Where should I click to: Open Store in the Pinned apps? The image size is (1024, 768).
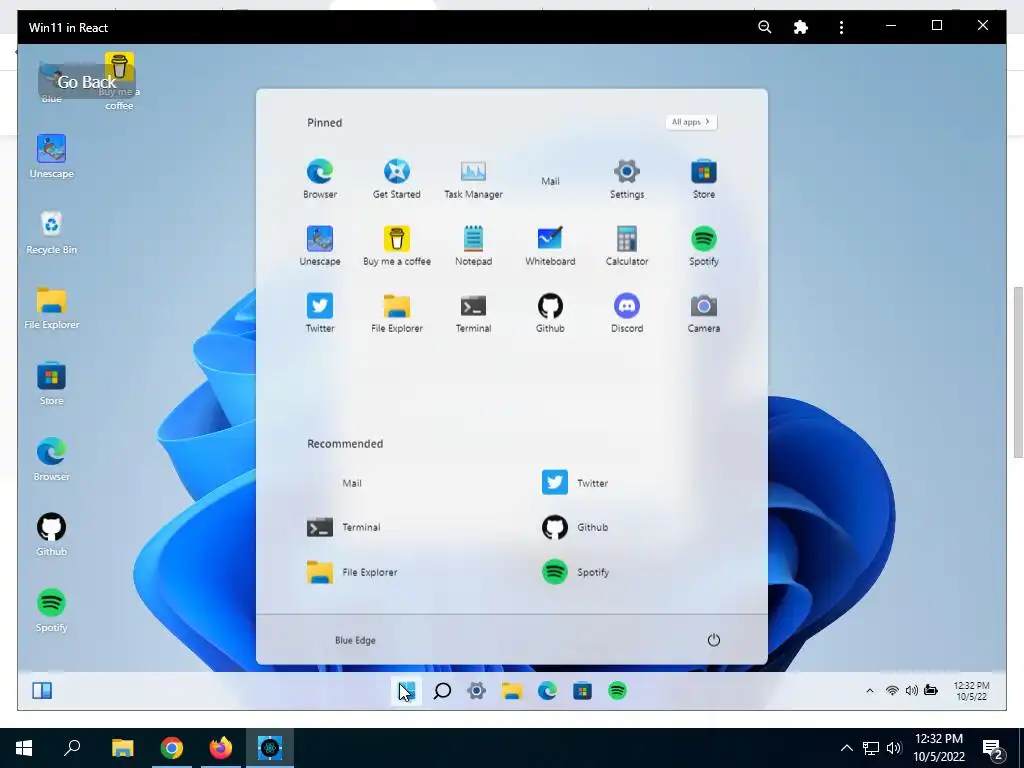703,178
